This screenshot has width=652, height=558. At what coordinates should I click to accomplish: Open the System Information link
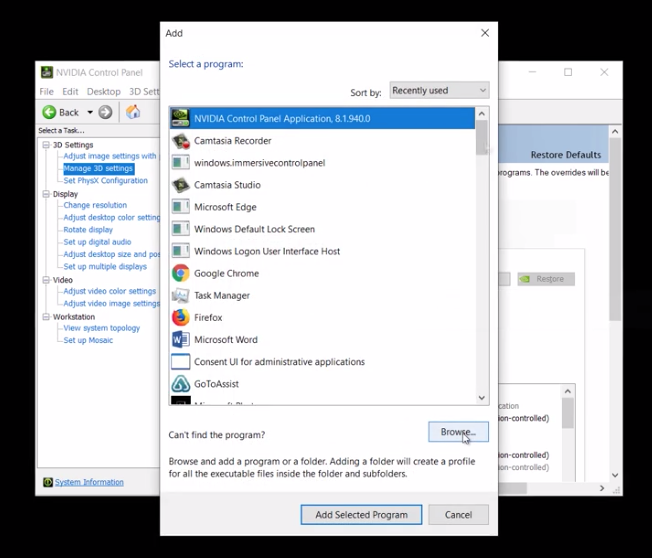click(x=89, y=482)
